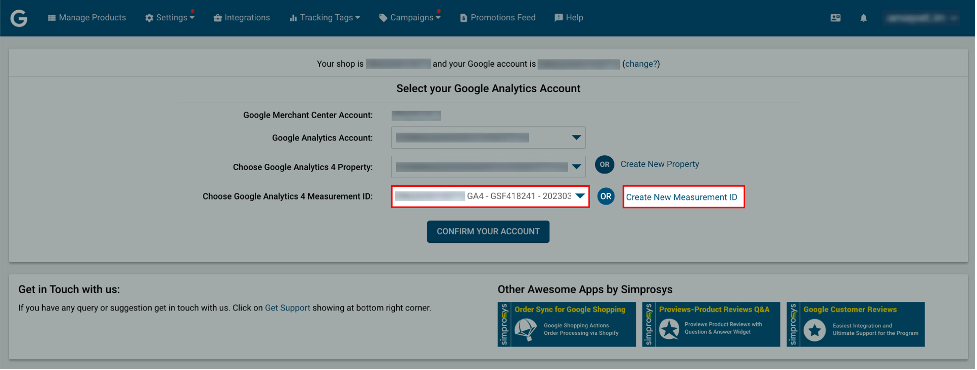Open the notifications bell icon

click(864, 18)
